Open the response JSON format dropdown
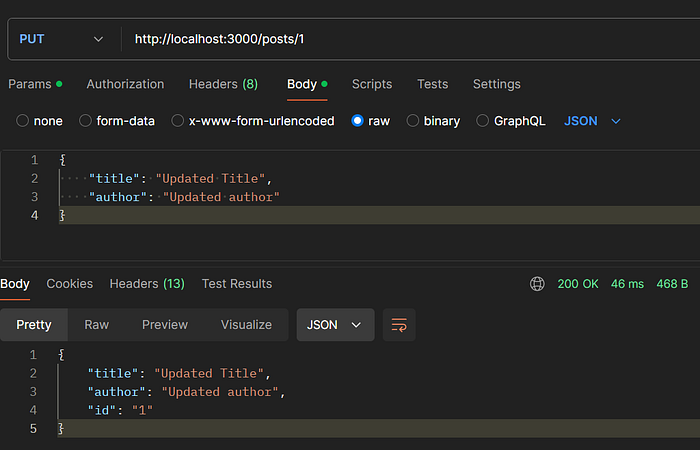 click(335, 325)
